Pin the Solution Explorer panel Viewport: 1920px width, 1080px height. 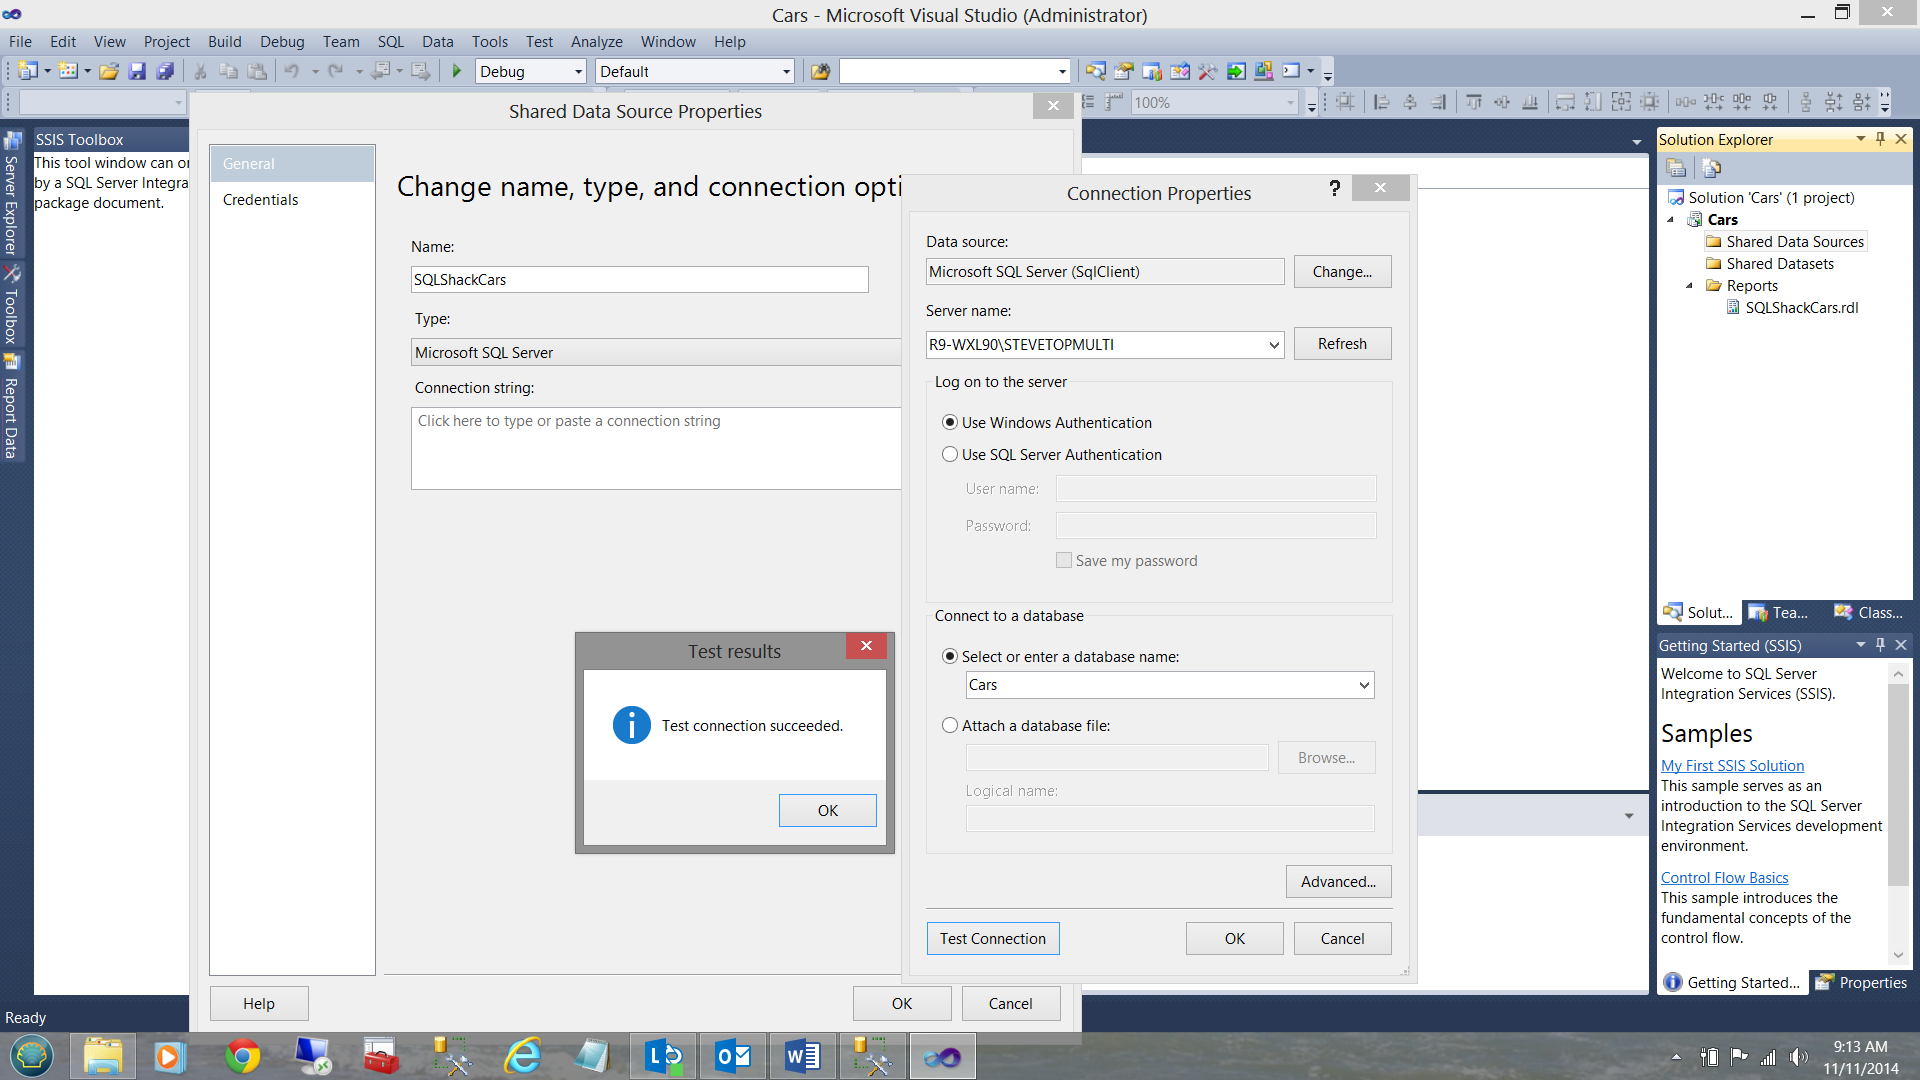tap(1880, 139)
